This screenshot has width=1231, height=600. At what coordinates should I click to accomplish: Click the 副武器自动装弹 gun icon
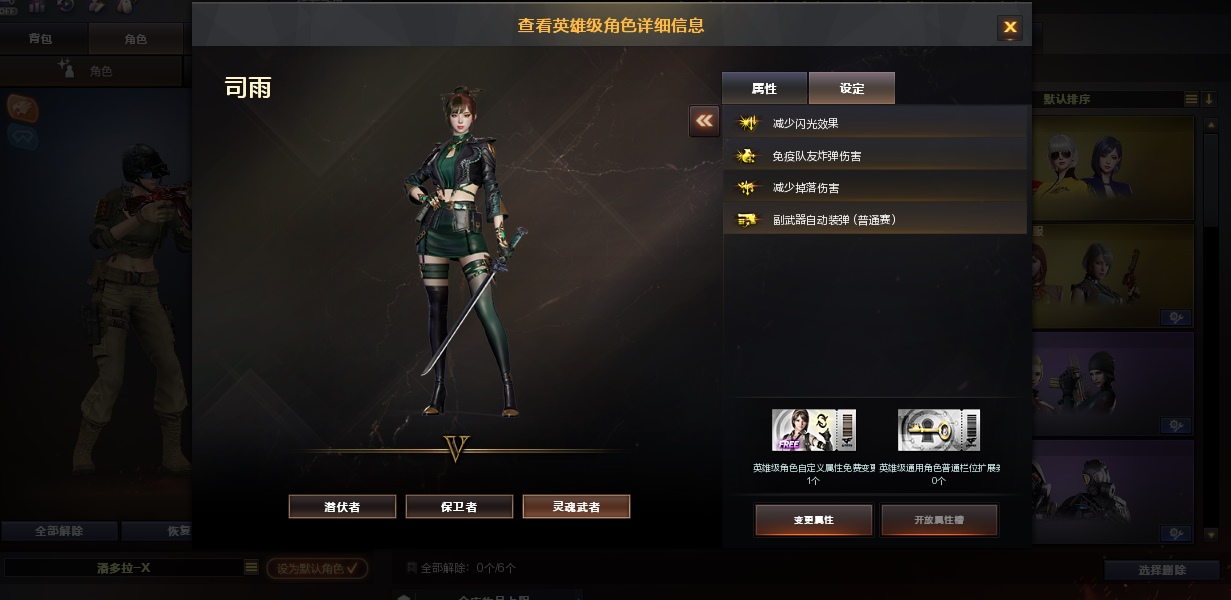click(x=747, y=220)
